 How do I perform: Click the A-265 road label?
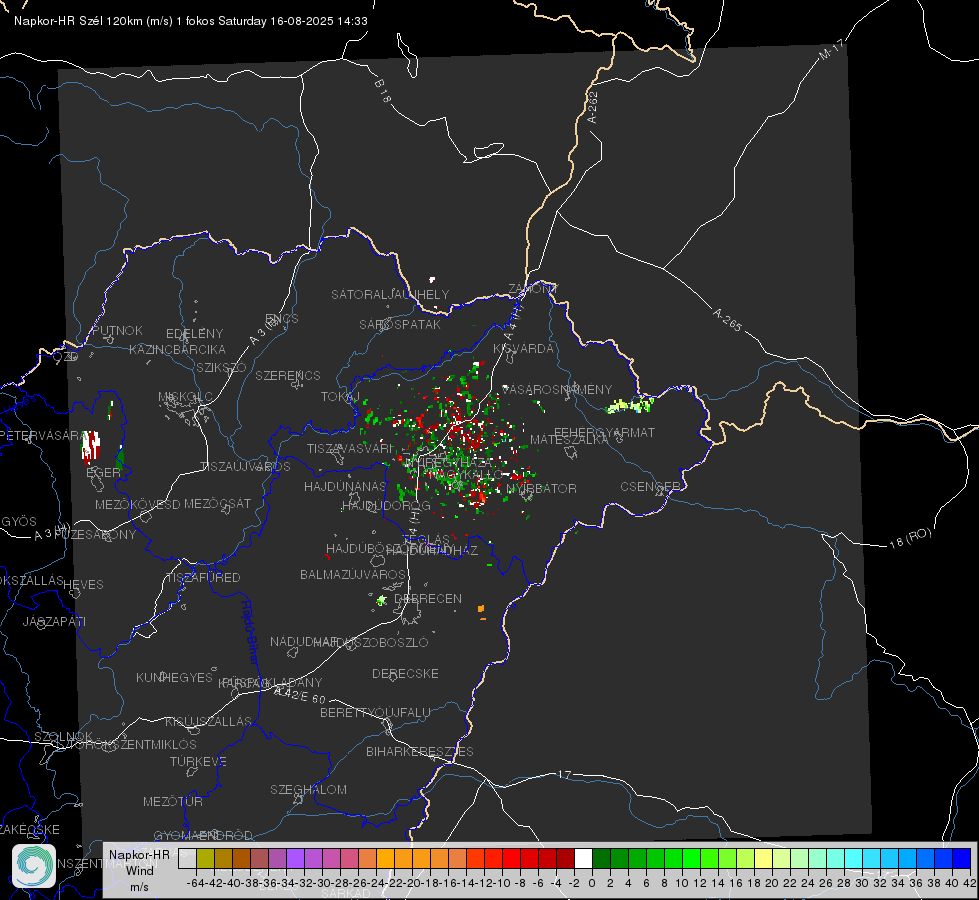pyautogui.click(x=727, y=320)
